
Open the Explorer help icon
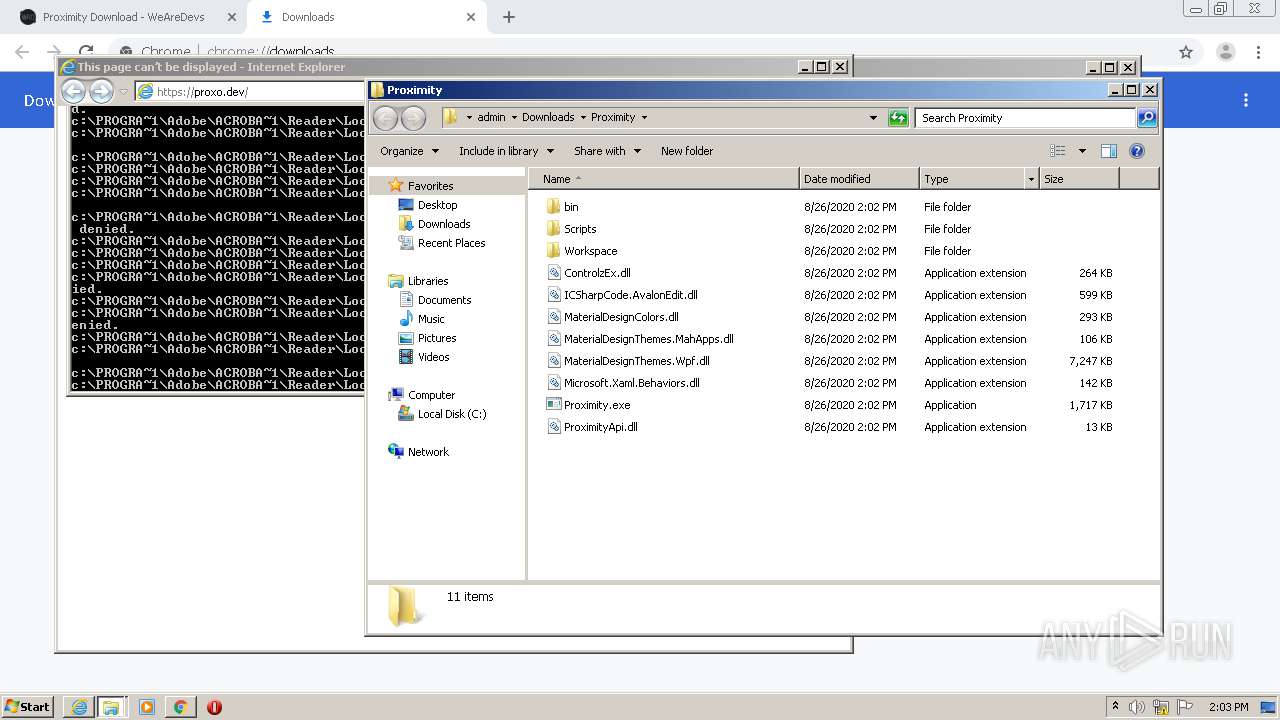point(1136,151)
